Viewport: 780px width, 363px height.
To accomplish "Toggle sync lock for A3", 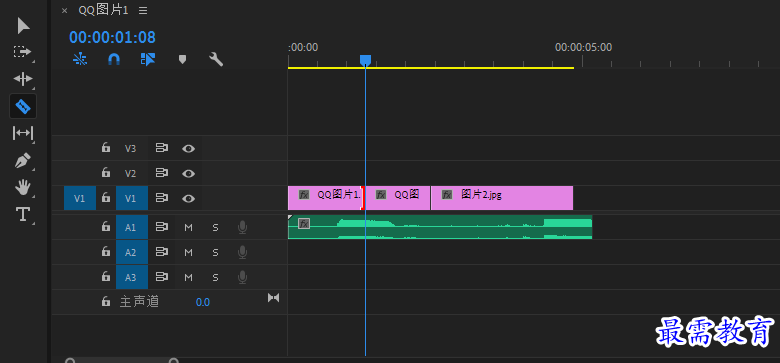I will pos(162,277).
